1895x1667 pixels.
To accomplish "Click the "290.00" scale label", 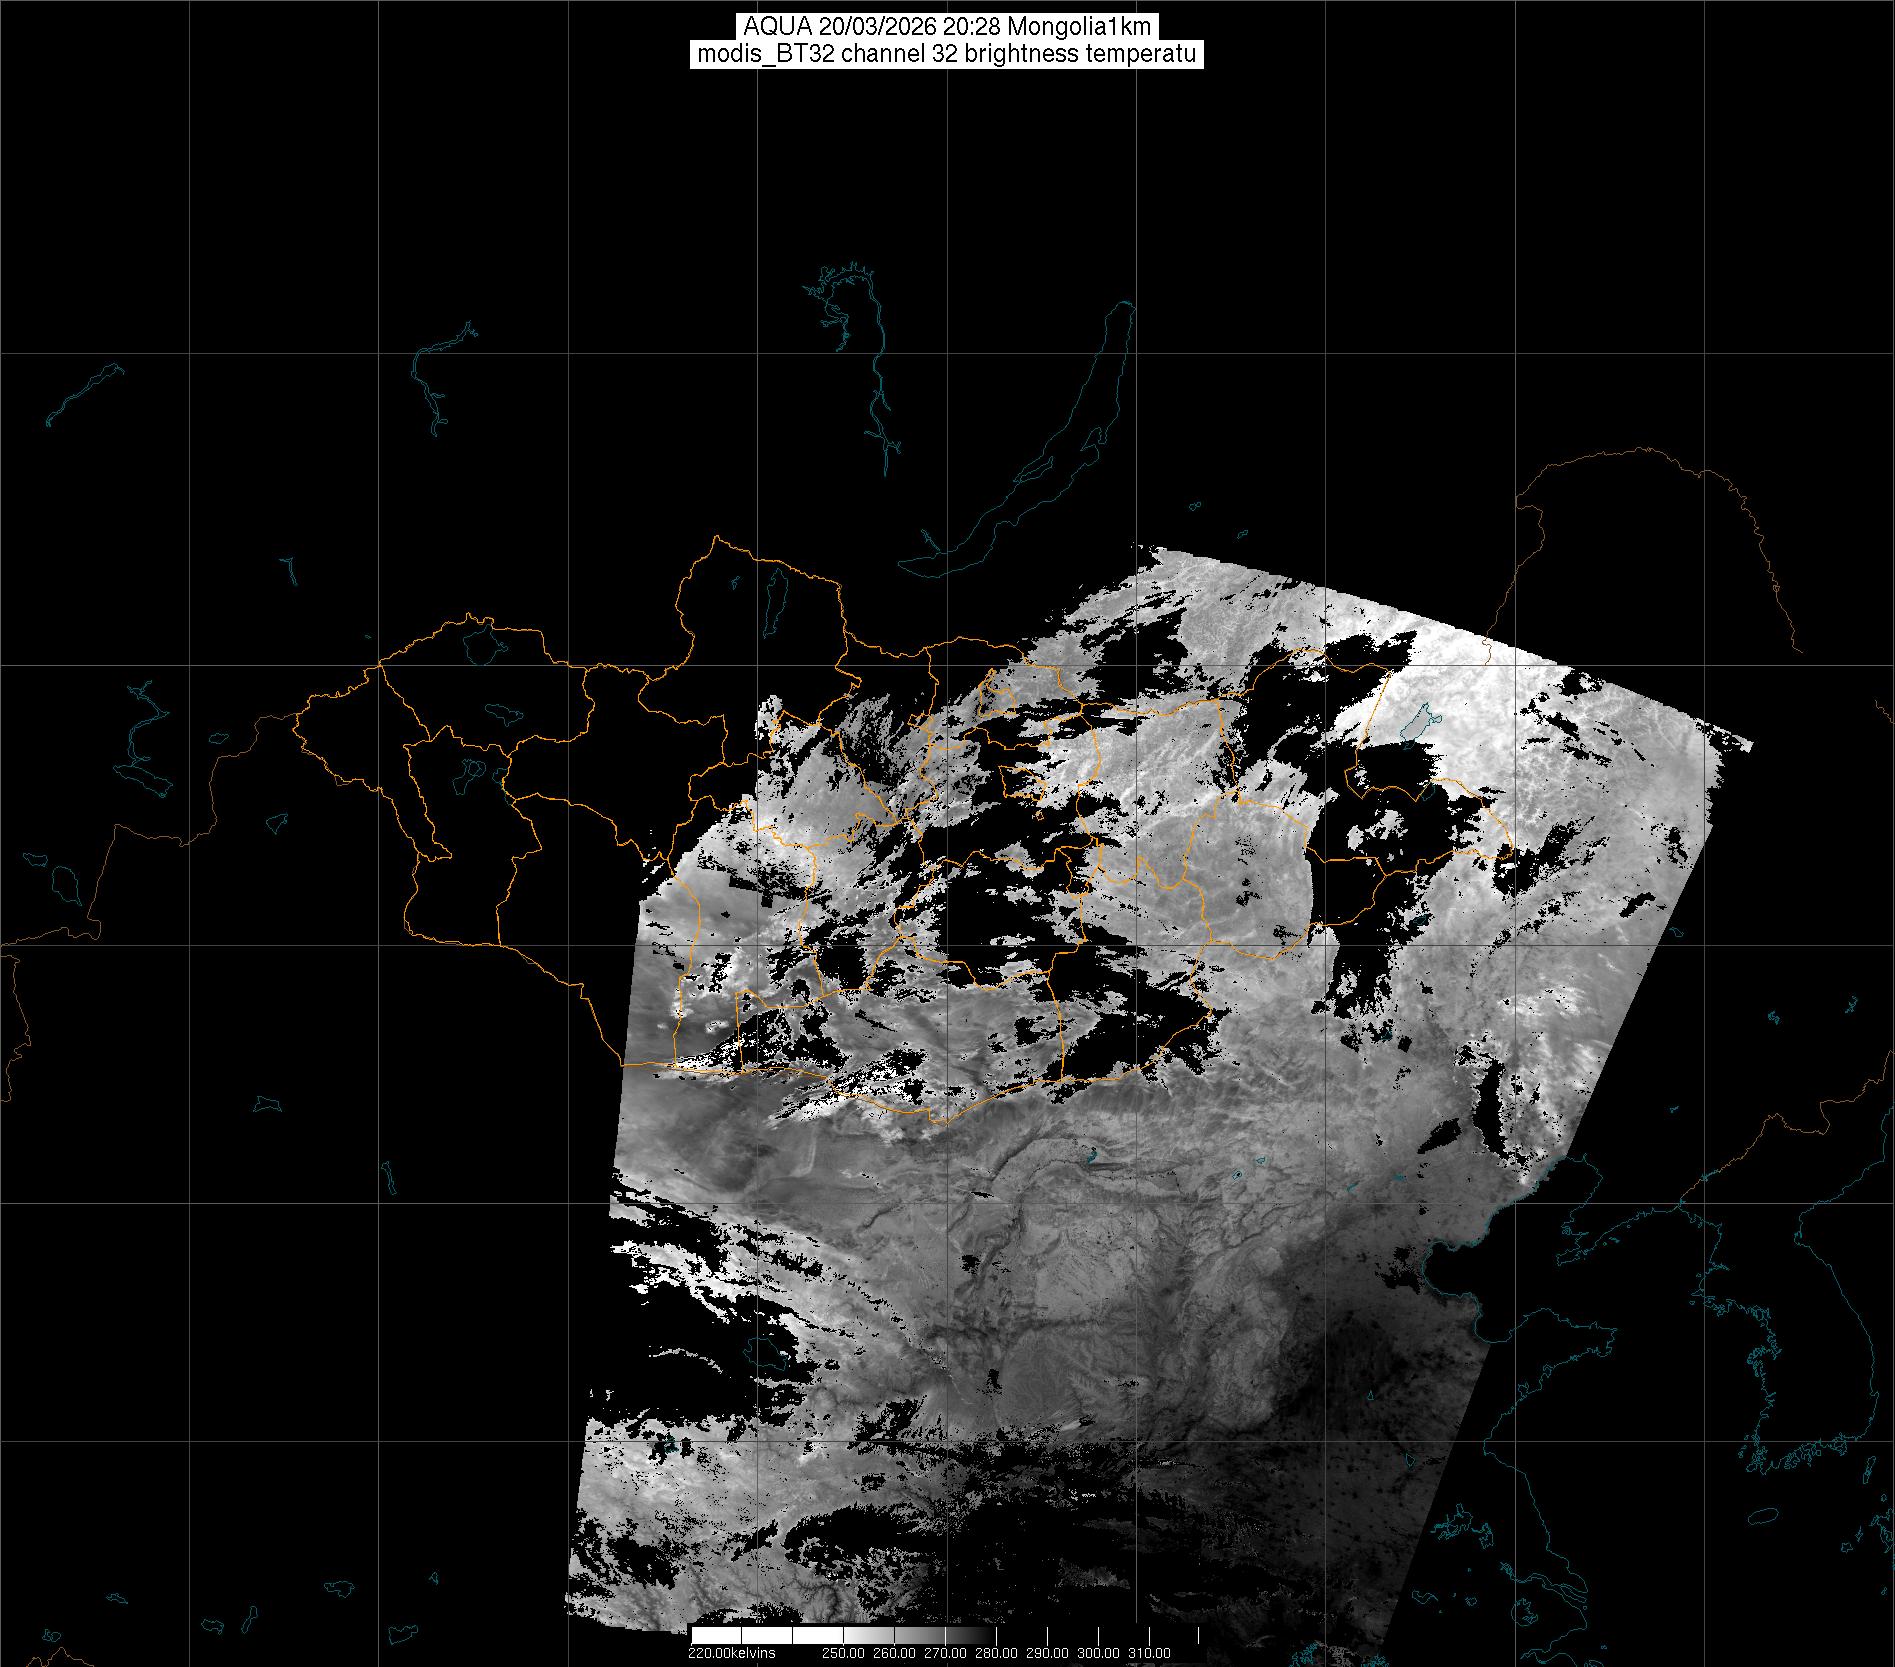I will coord(1049,1652).
